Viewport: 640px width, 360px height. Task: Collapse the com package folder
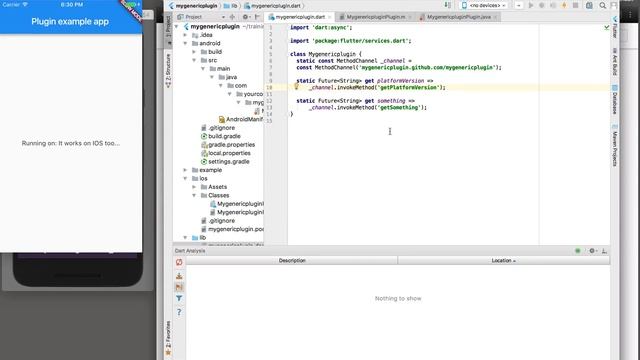(x=221, y=86)
